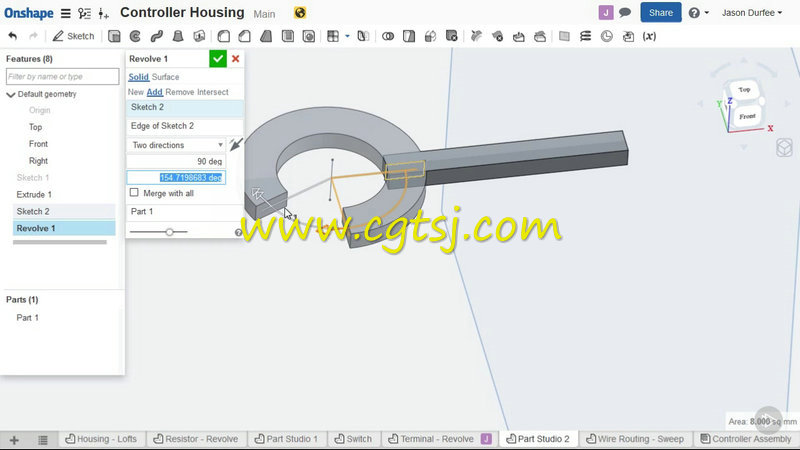Start a new Sketch from the toolbar
This screenshot has height=450, width=800.
[x=74, y=36]
